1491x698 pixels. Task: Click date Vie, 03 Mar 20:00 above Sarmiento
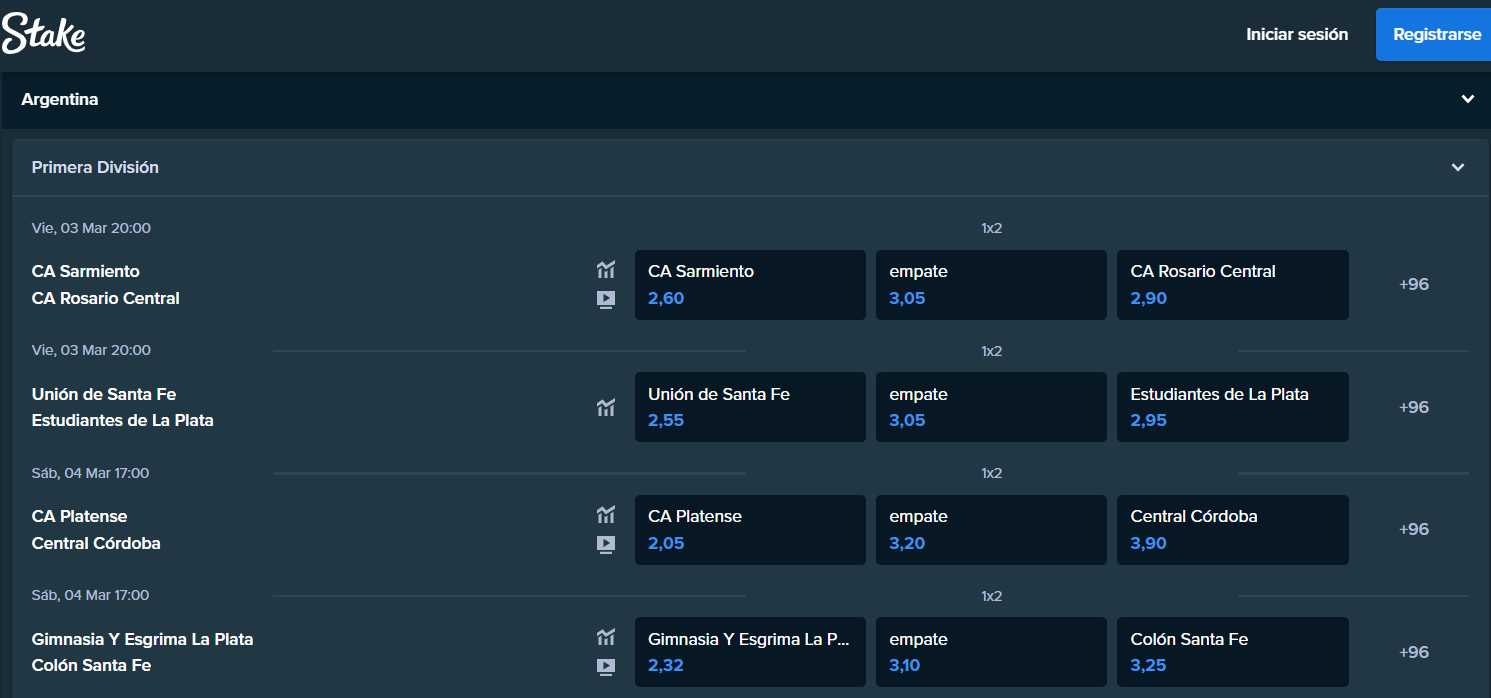pos(91,228)
